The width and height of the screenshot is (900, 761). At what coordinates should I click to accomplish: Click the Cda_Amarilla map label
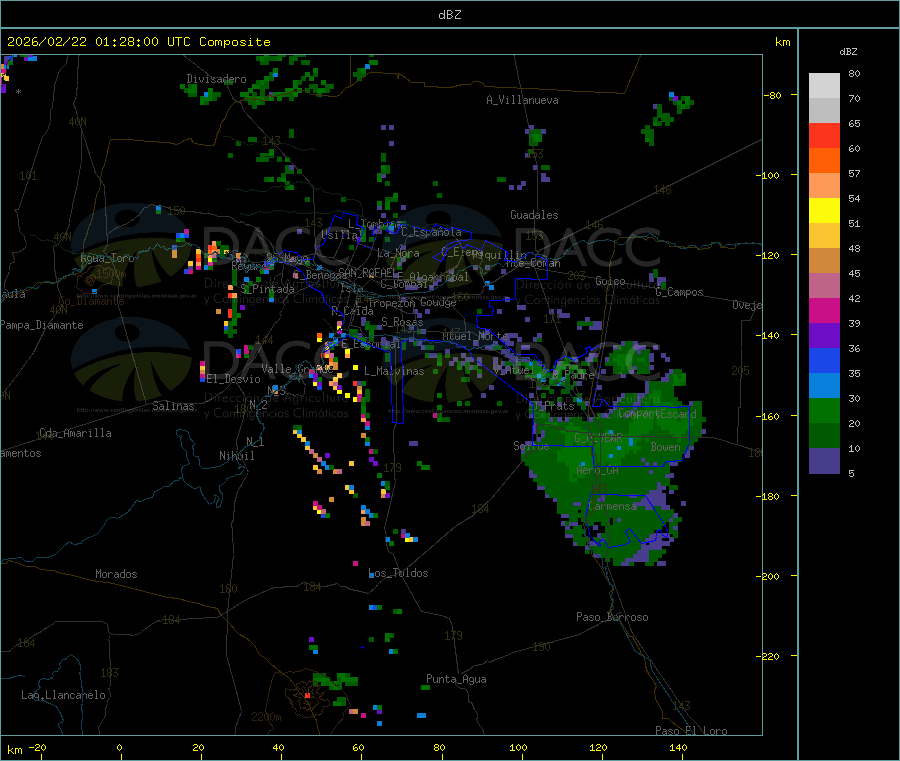75,433
